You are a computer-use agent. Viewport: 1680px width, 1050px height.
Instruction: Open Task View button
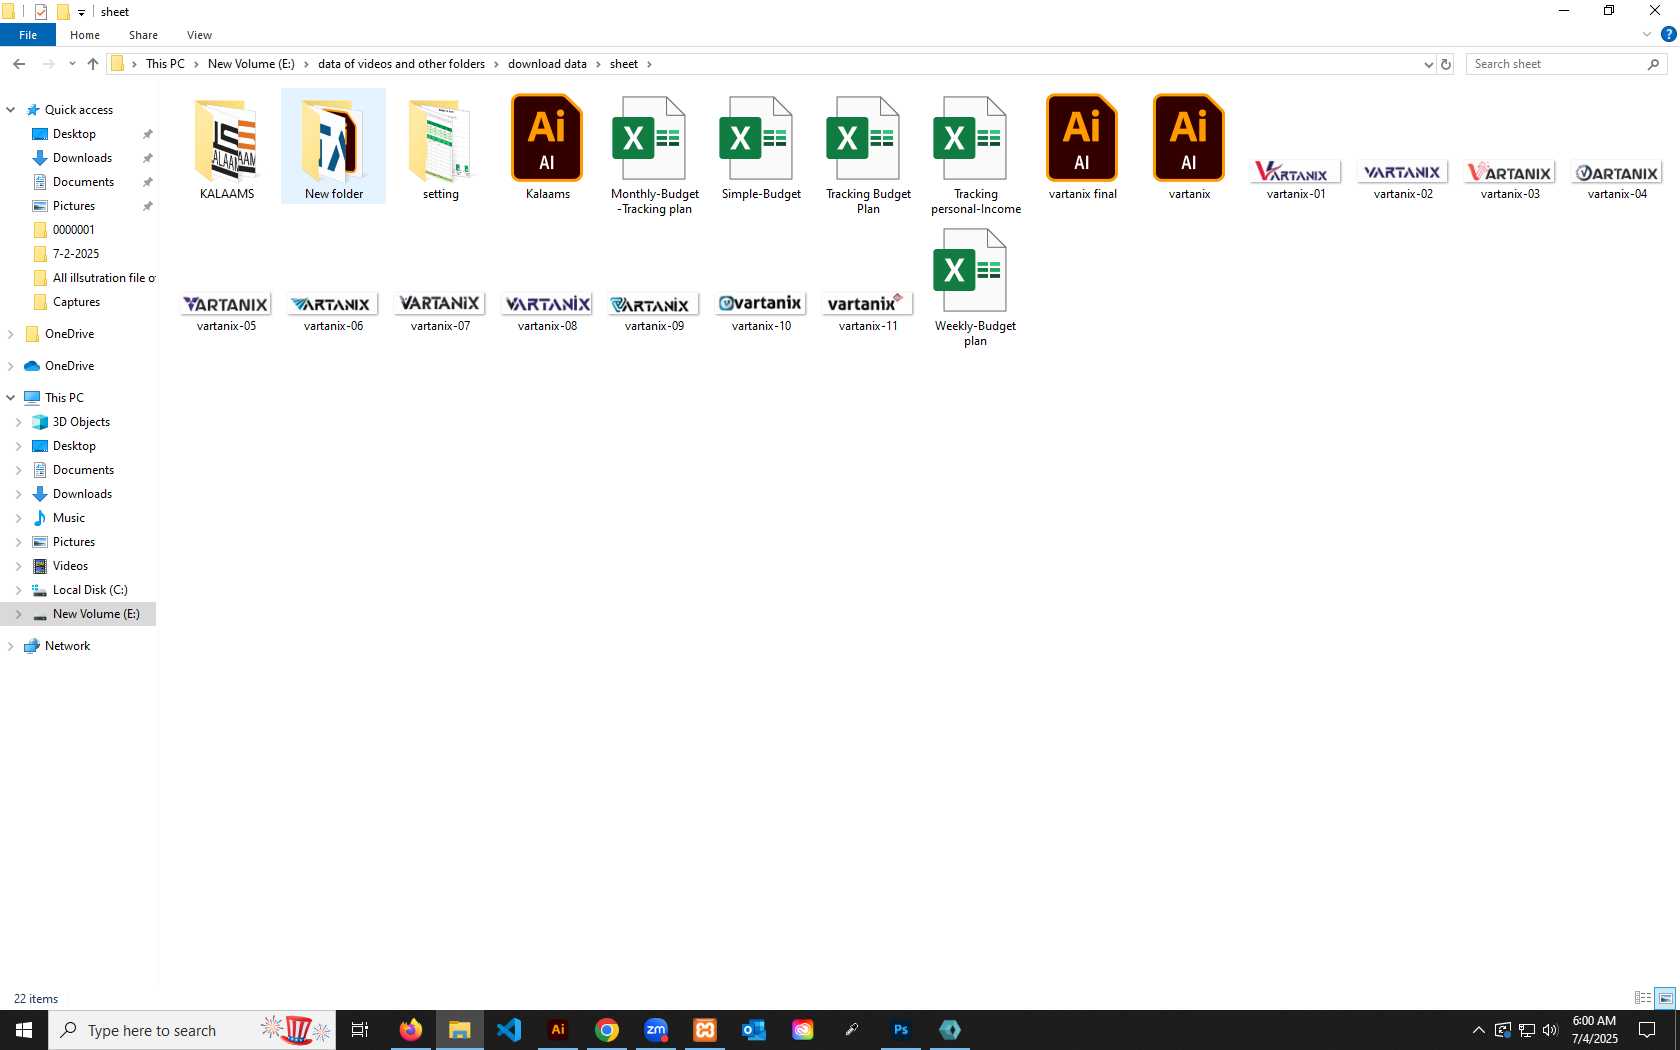point(360,1030)
